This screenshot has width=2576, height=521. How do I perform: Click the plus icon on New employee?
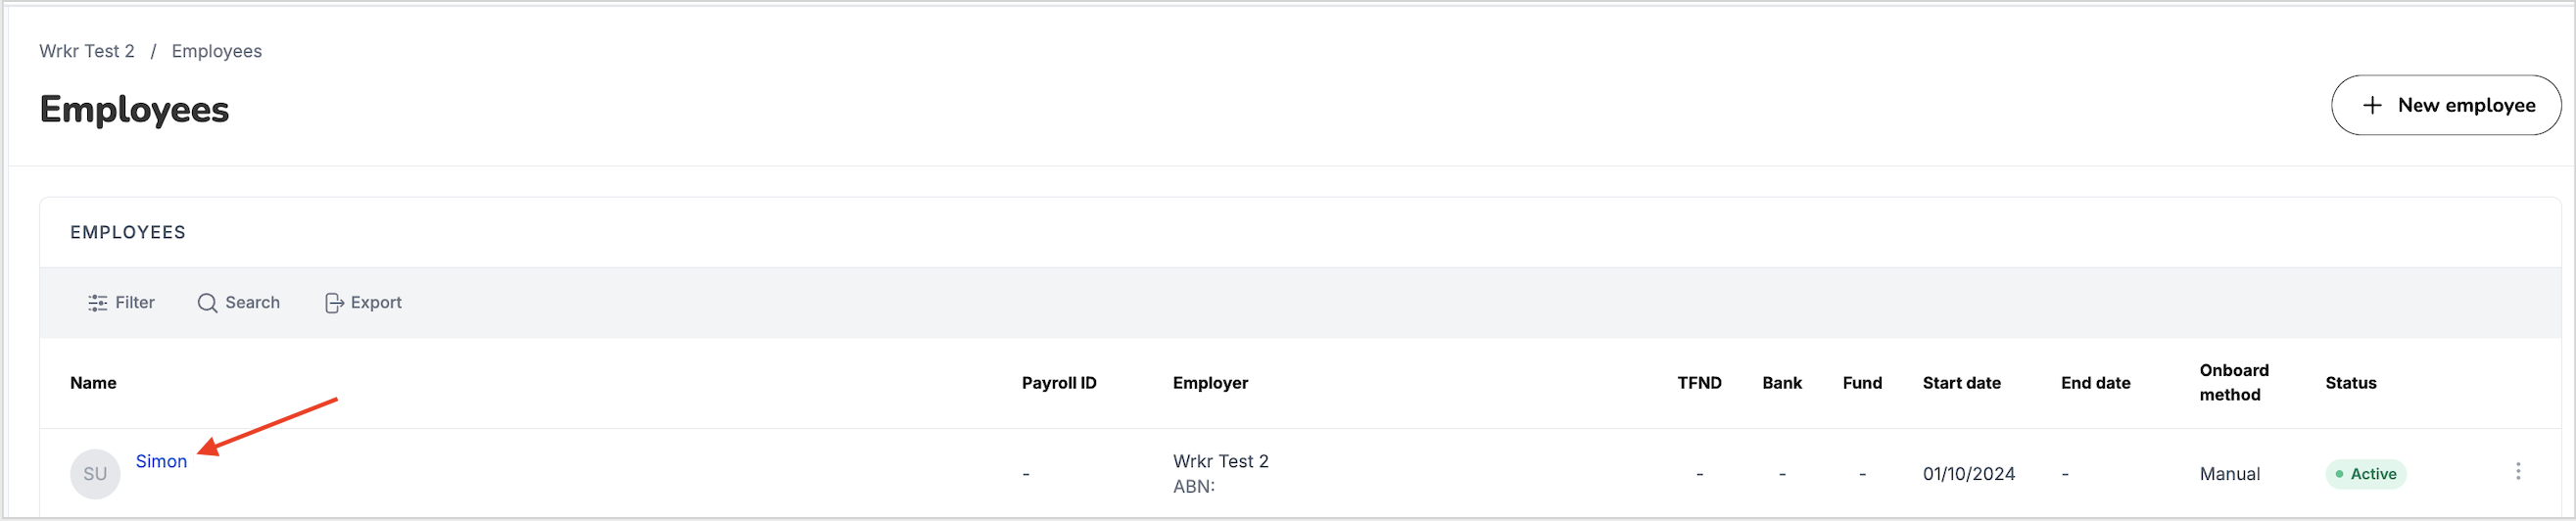click(2372, 105)
